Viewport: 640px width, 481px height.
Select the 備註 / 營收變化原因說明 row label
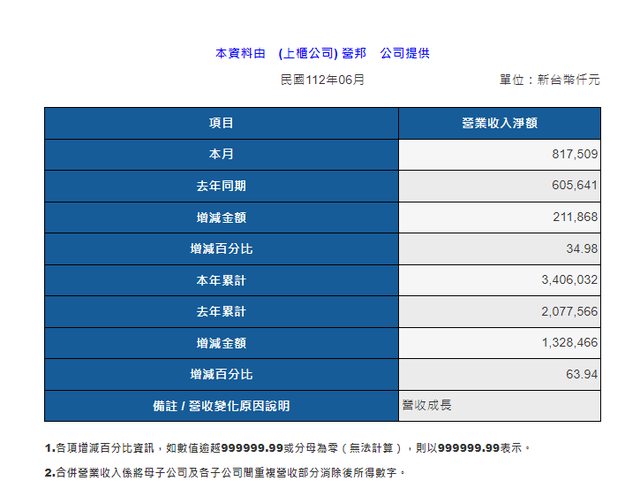point(221,406)
